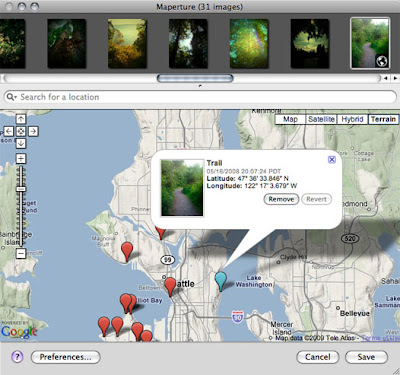Close the Trail info popup

[x=332, y=160]
